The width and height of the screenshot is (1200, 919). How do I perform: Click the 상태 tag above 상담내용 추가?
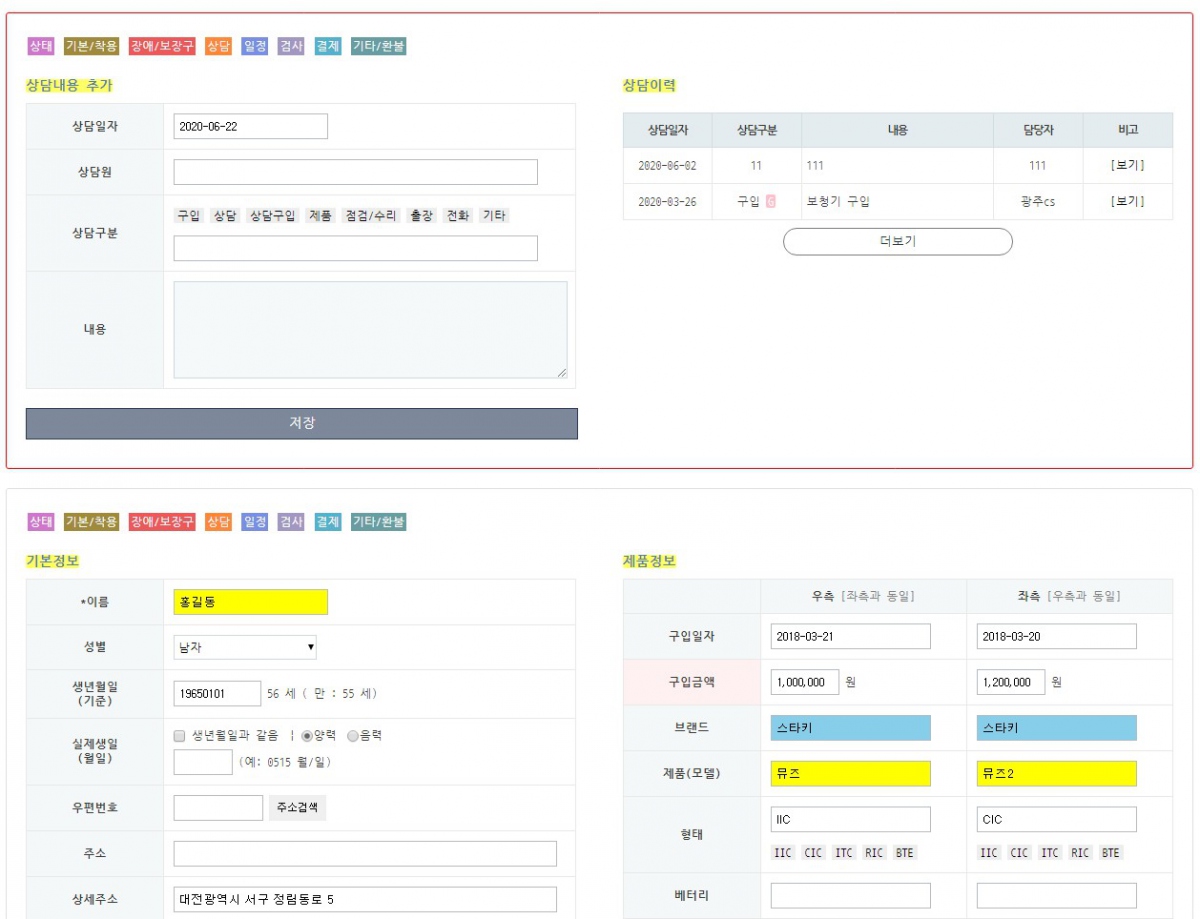click(41, 46)
